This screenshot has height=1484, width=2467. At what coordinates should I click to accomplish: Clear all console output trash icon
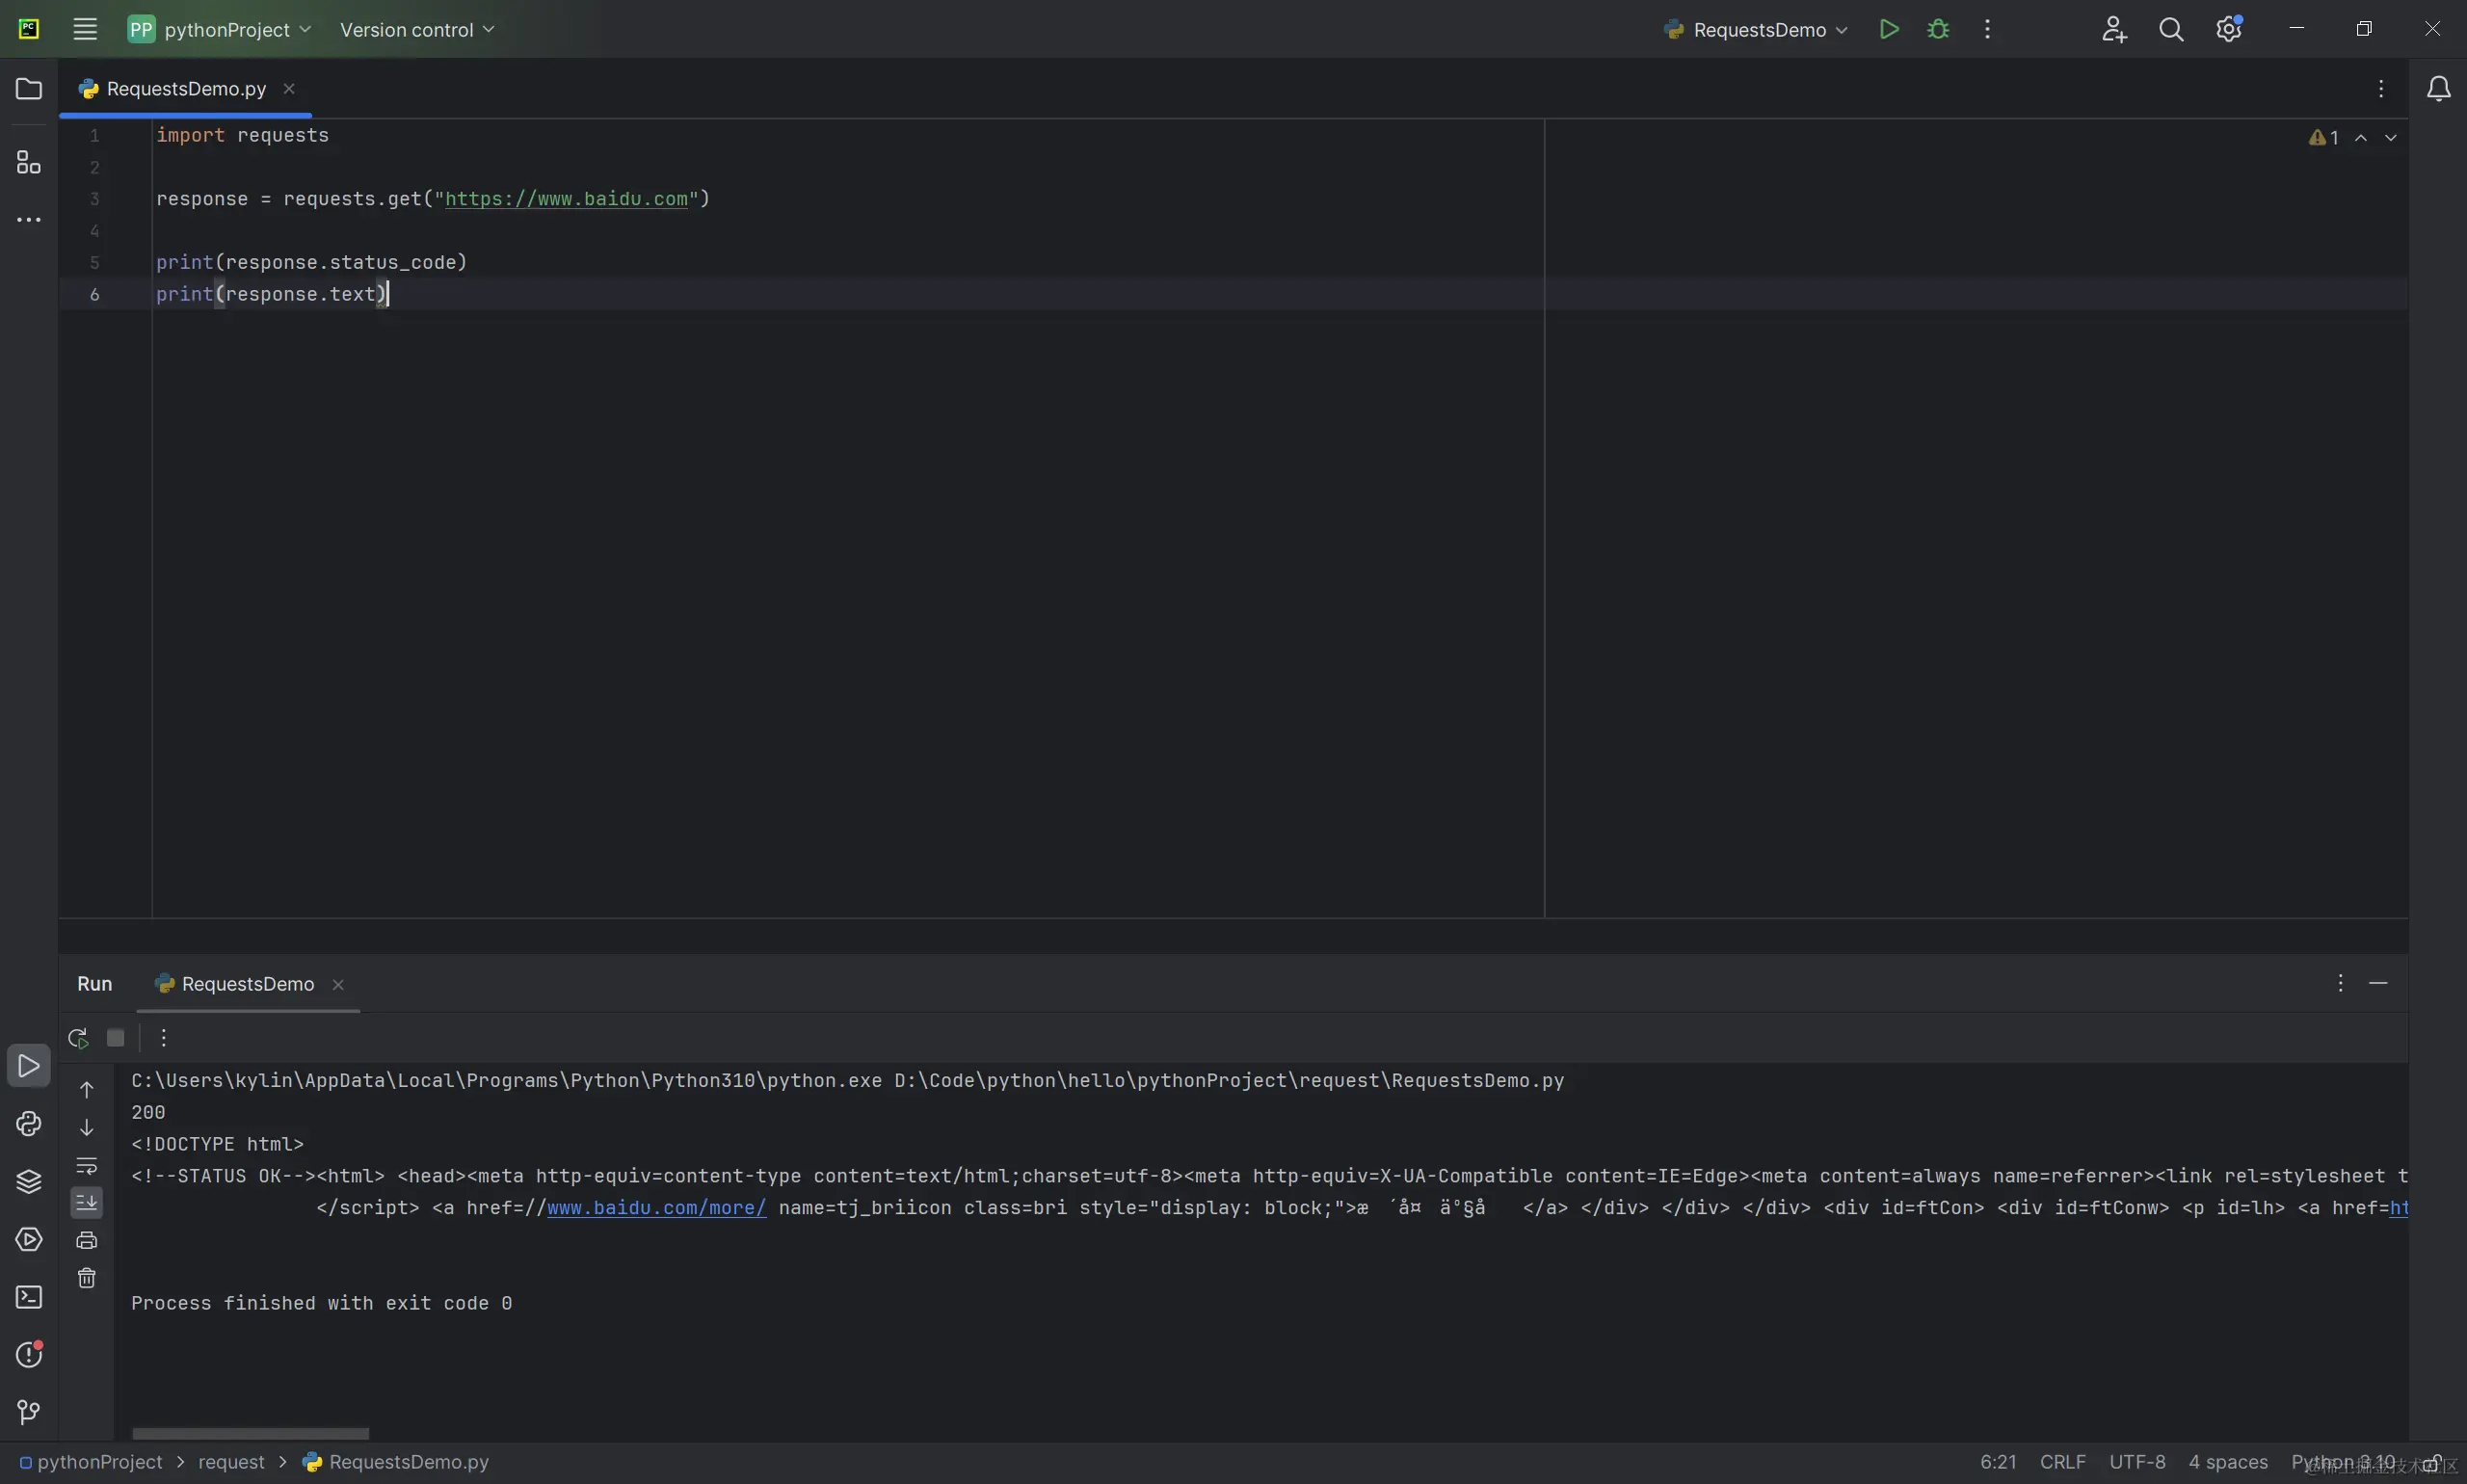87,1278
